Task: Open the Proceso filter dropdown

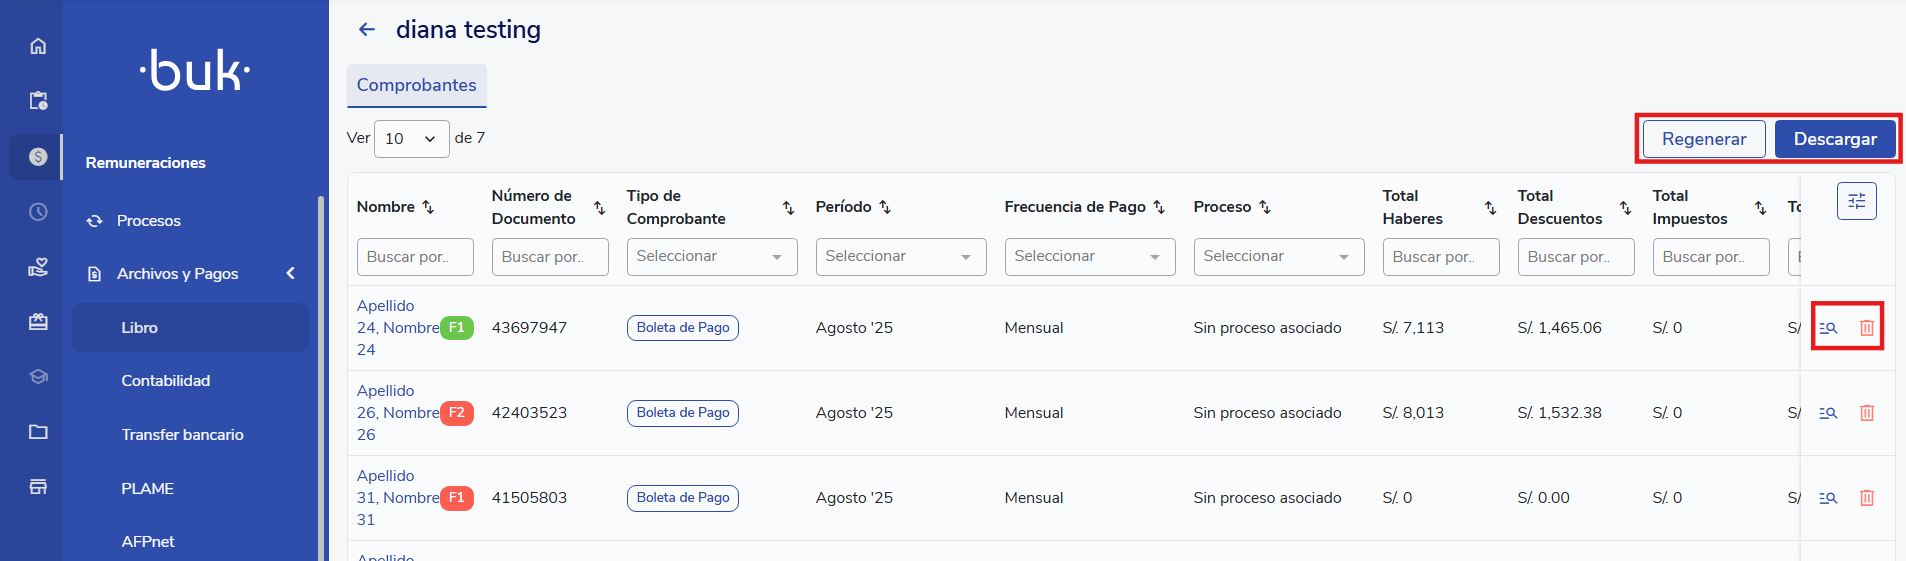Action: (1278, 257)
